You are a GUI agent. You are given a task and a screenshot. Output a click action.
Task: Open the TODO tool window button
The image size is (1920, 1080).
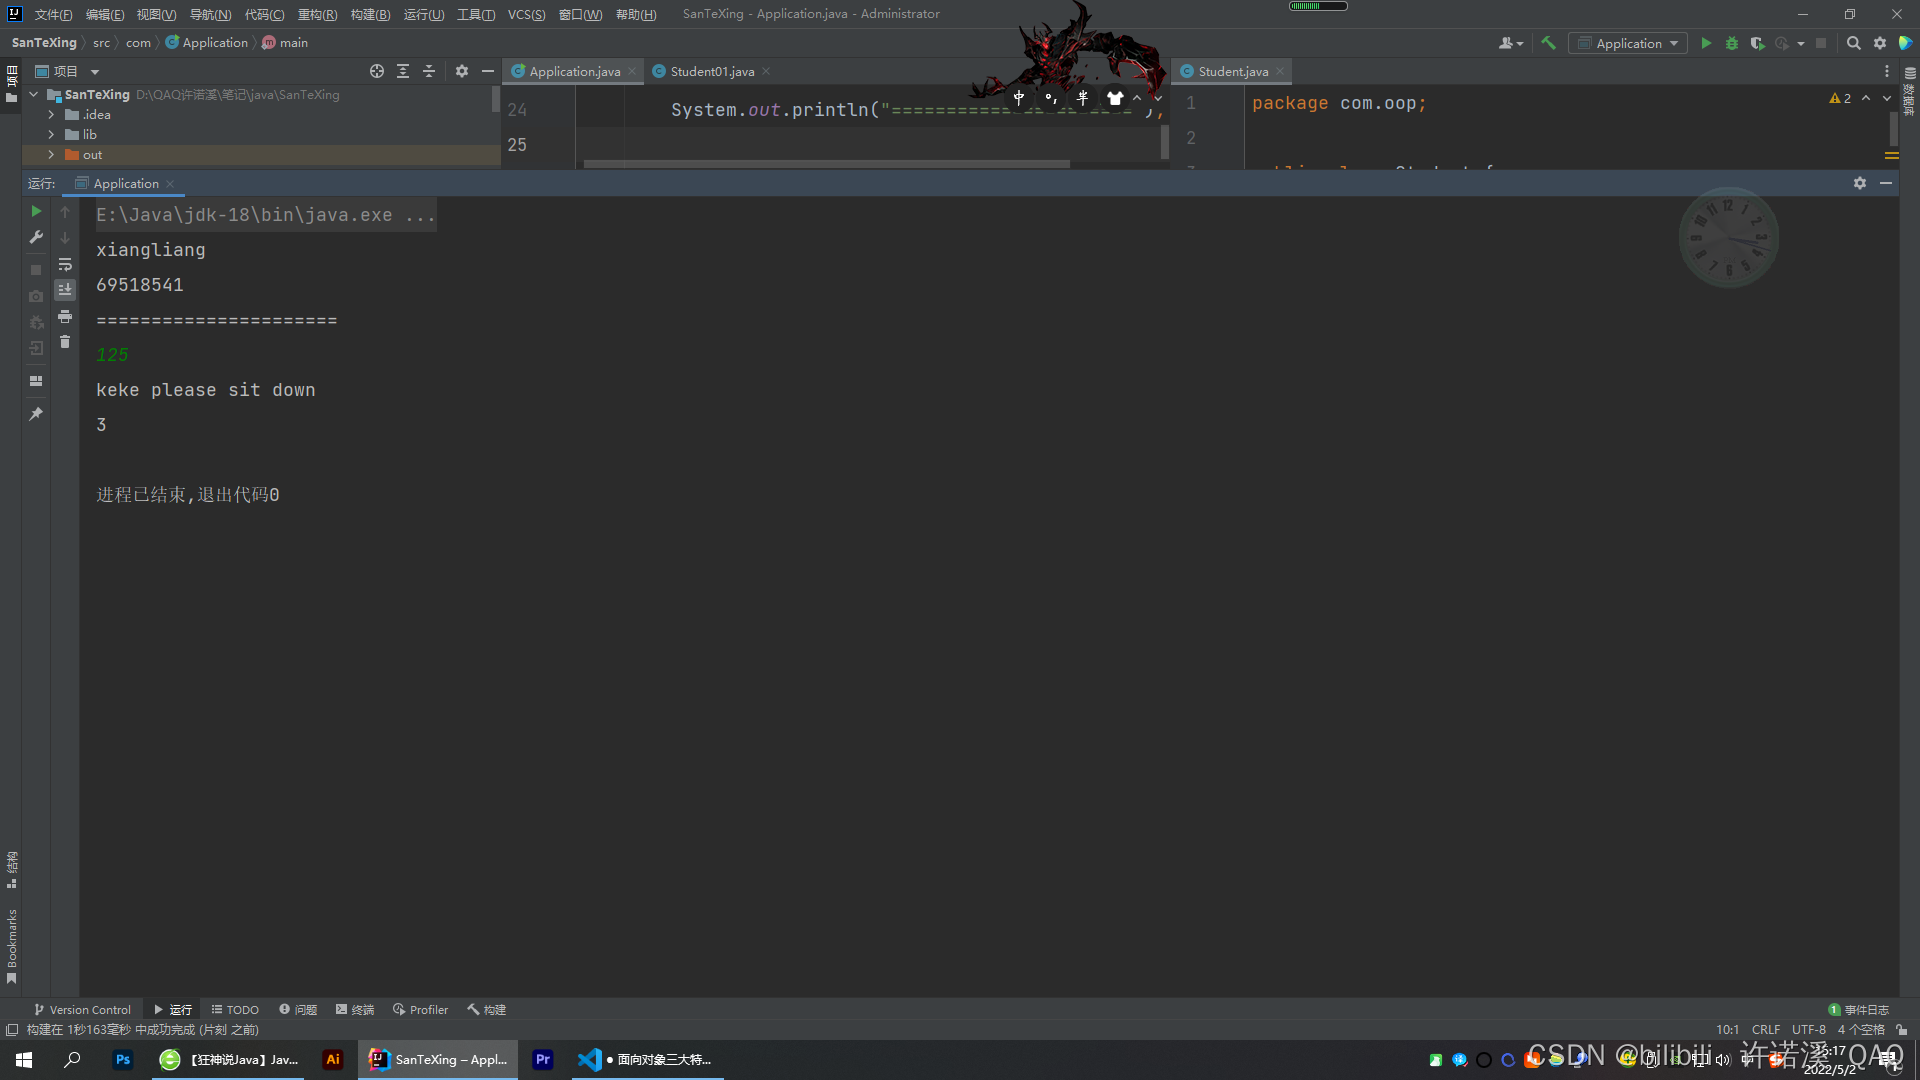point(235,1009)
